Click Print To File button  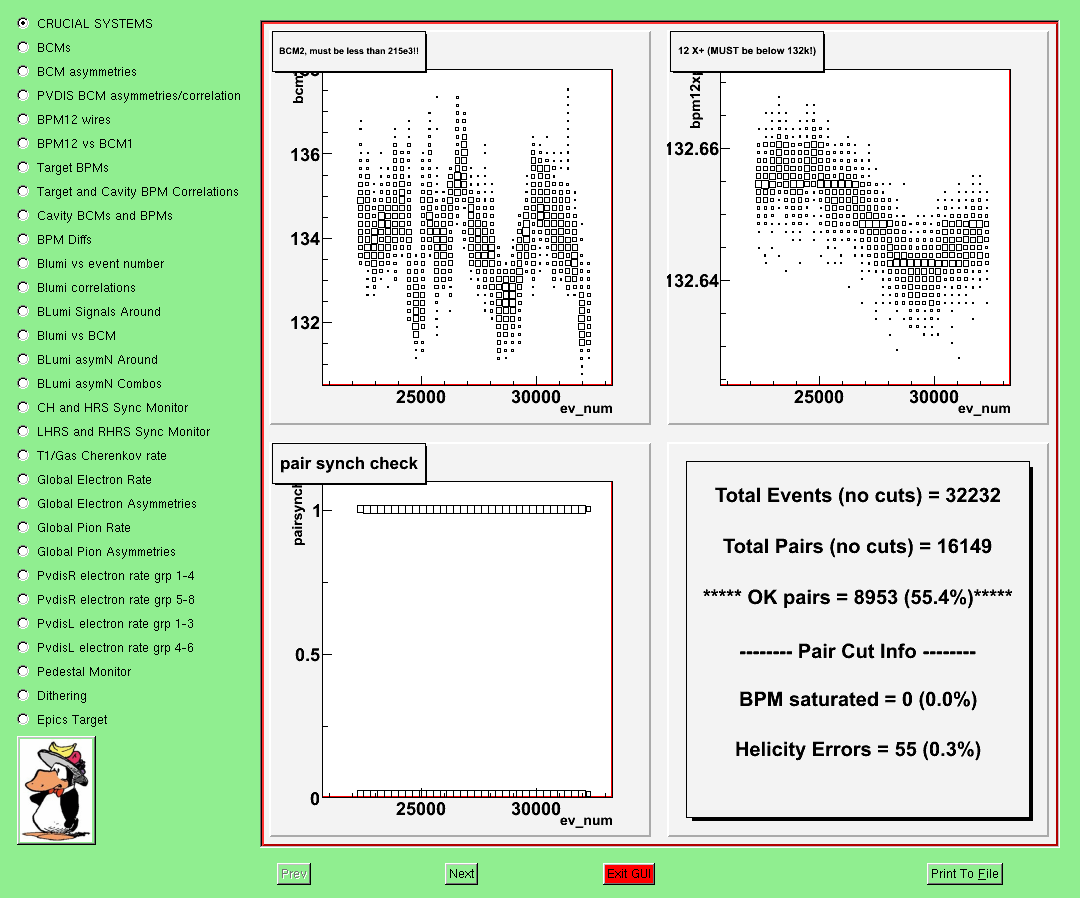pyautogui.click(x=964, y=874)
